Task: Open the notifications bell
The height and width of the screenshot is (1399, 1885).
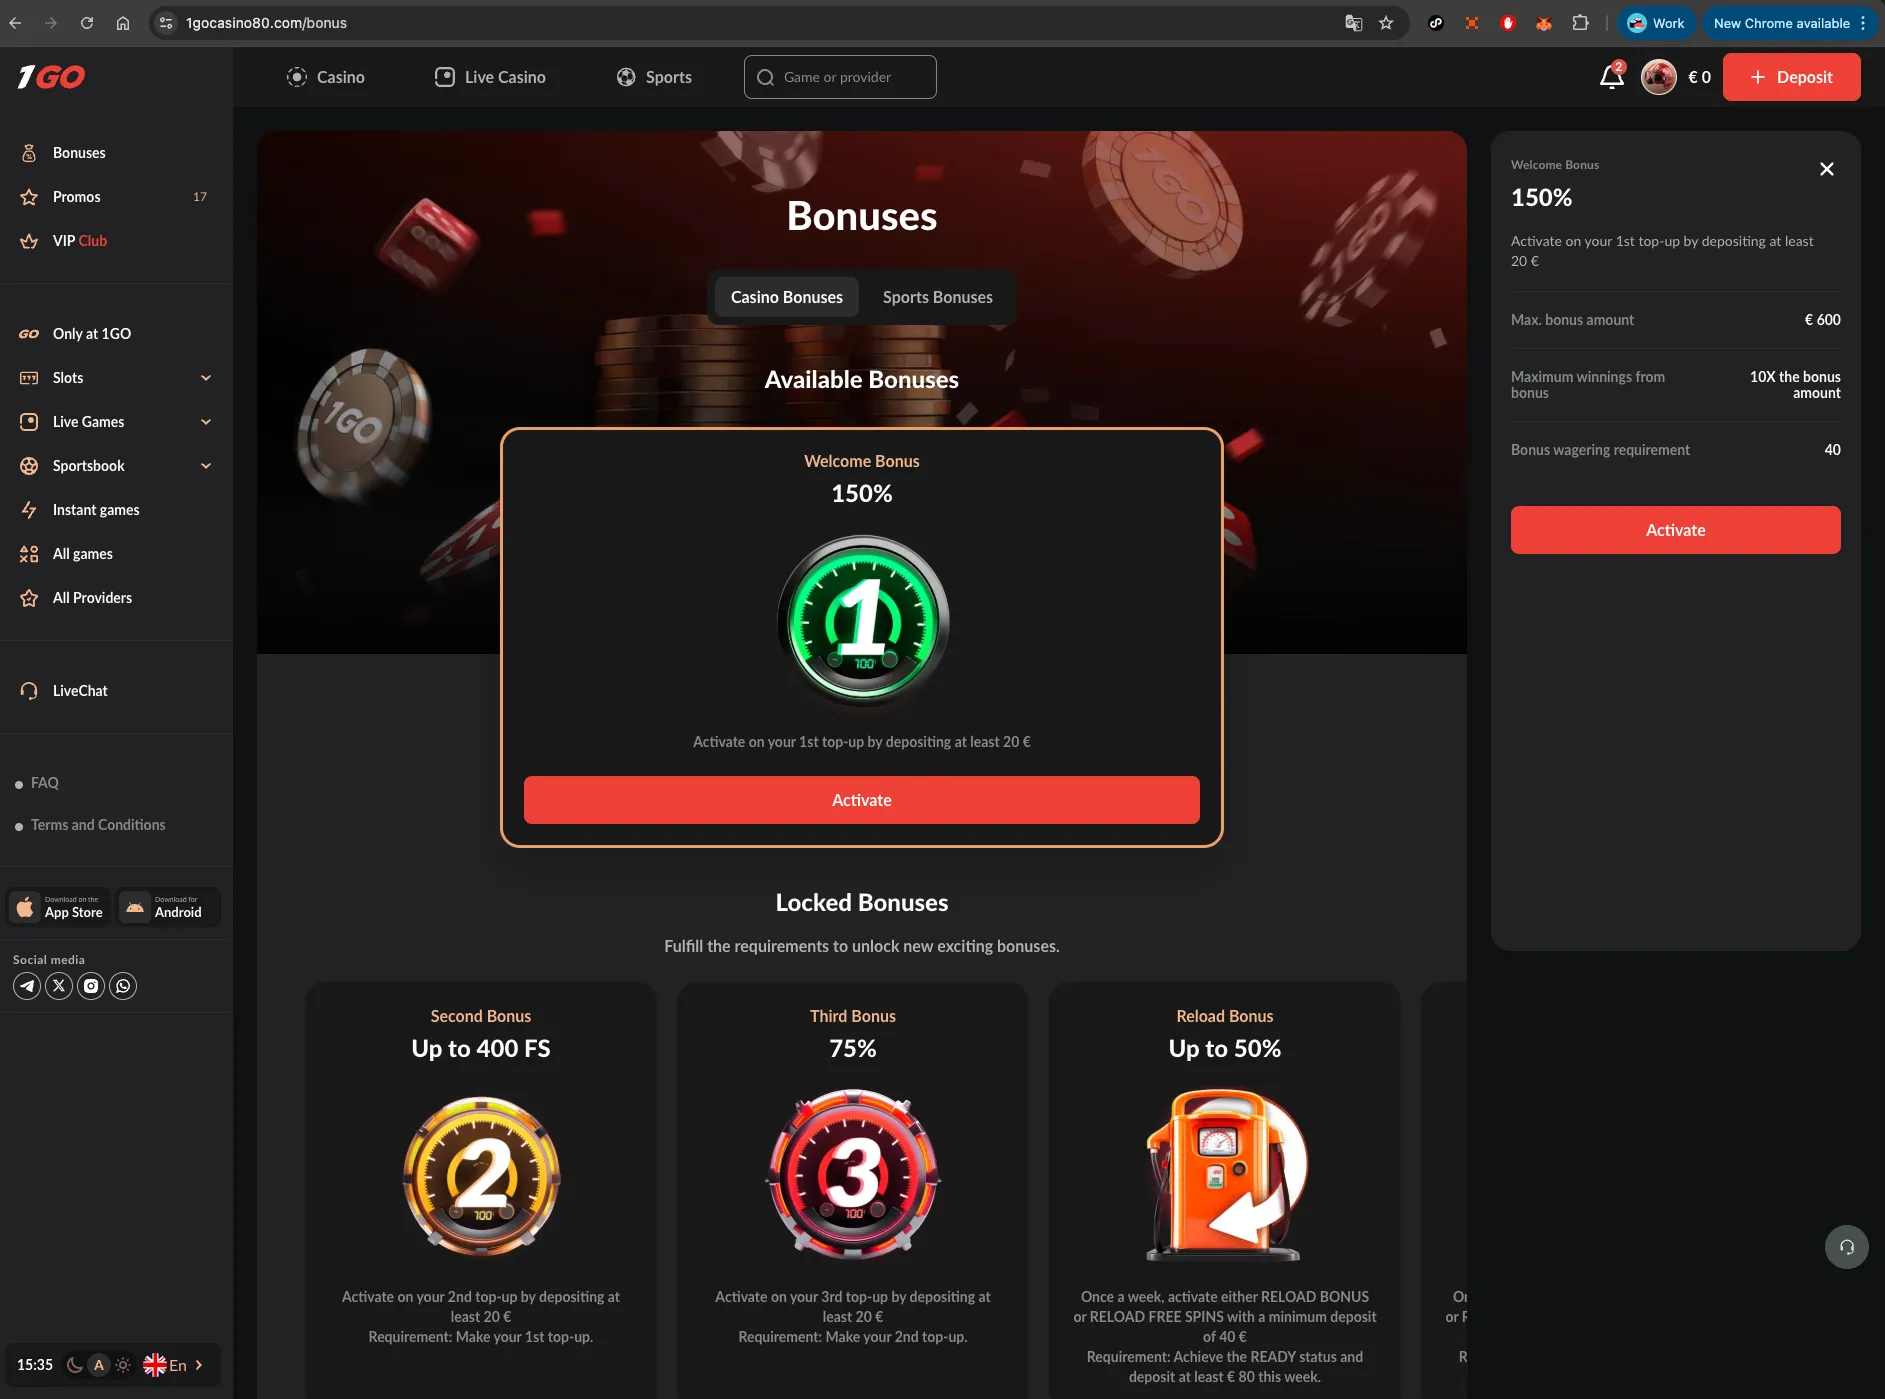Action: [1611, 76]
